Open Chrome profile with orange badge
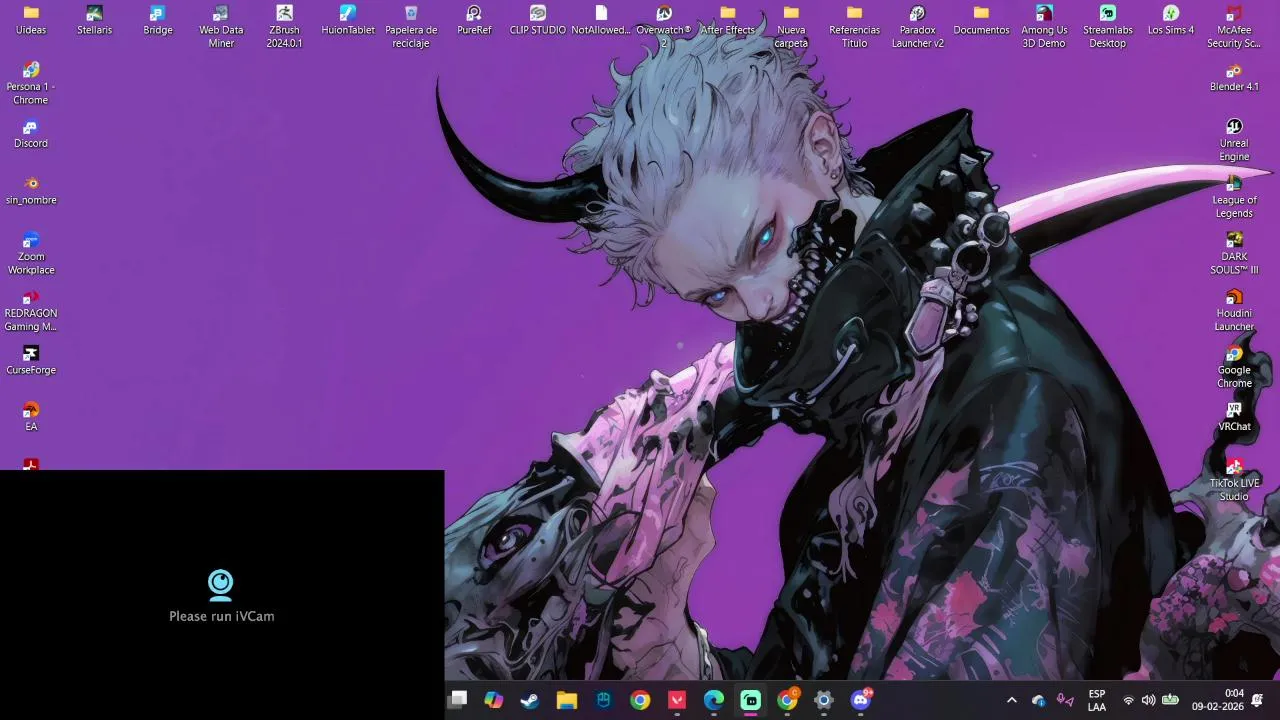This screenshot has width=1280, height=720. pyautogui.click(x=788, y=700)
